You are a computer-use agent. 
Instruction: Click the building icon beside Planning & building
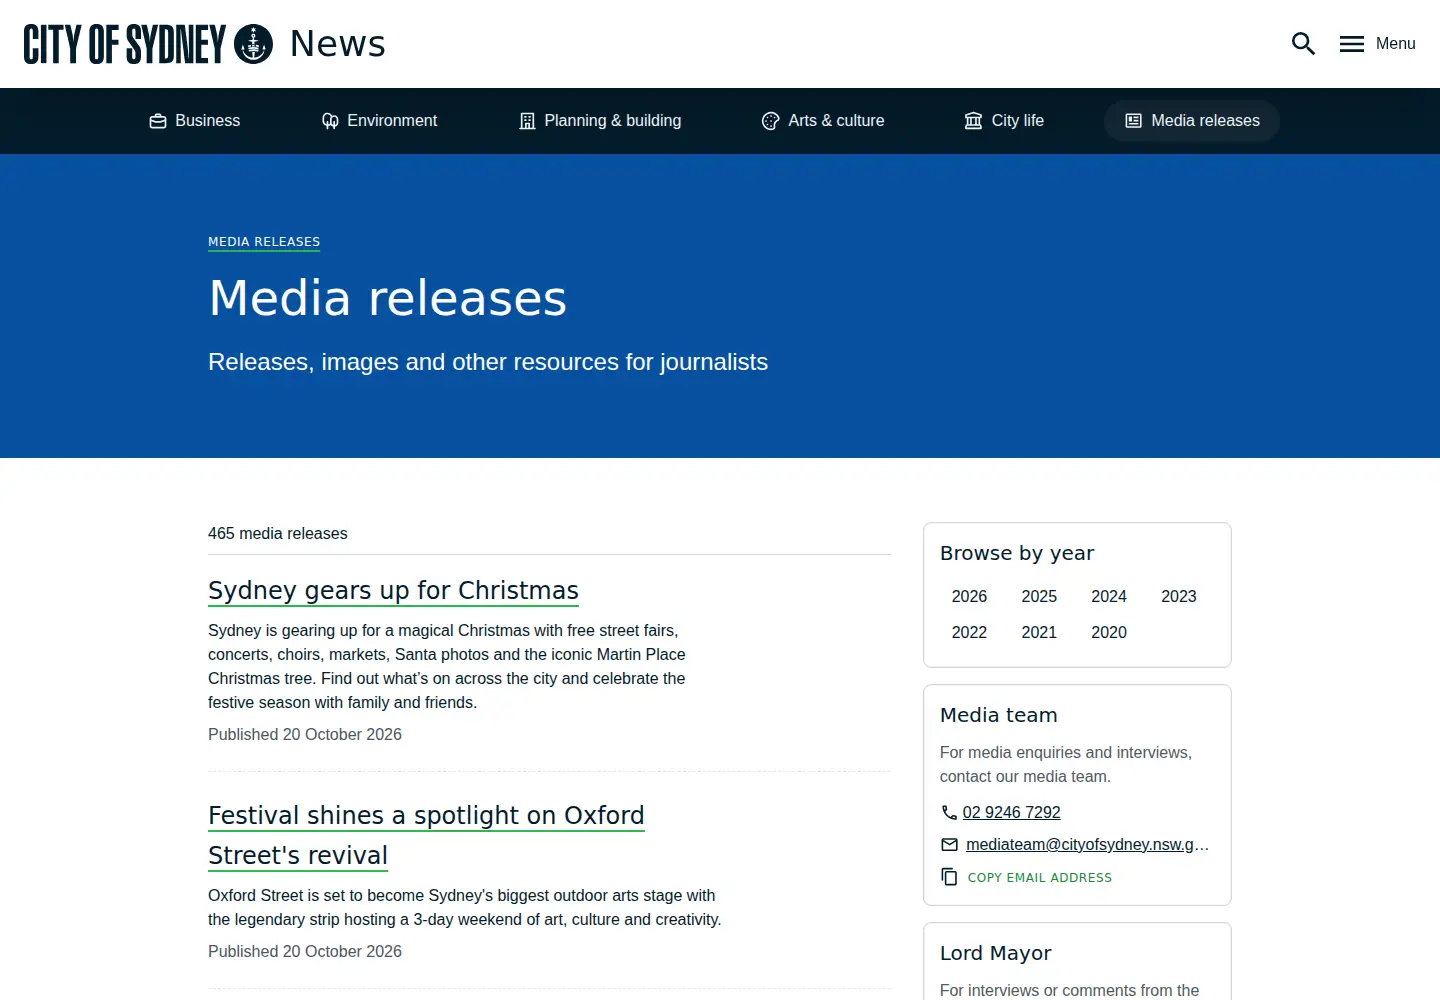pos(527,121)
